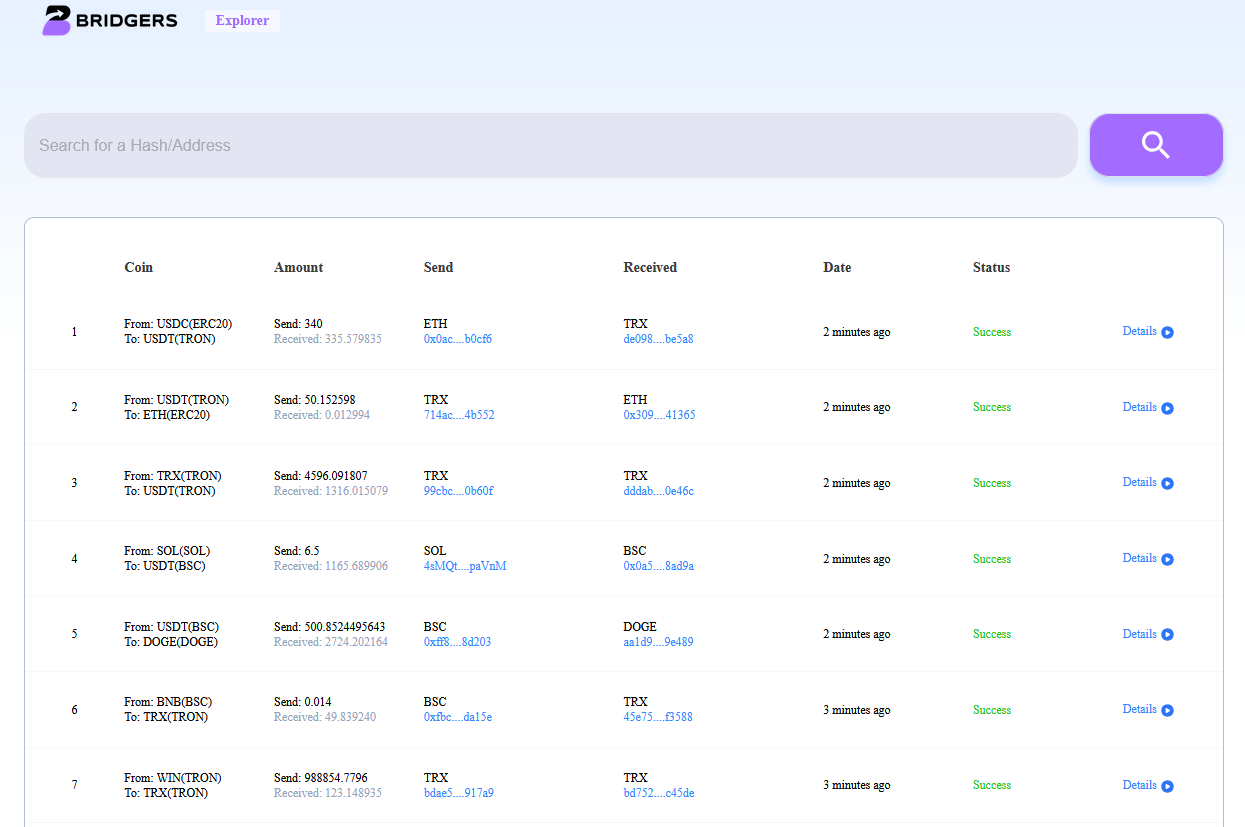Open send address bdae5....917a9
Image resolution: width=1245 pixels, height=827 pixels.
click(x=458, y=793)
